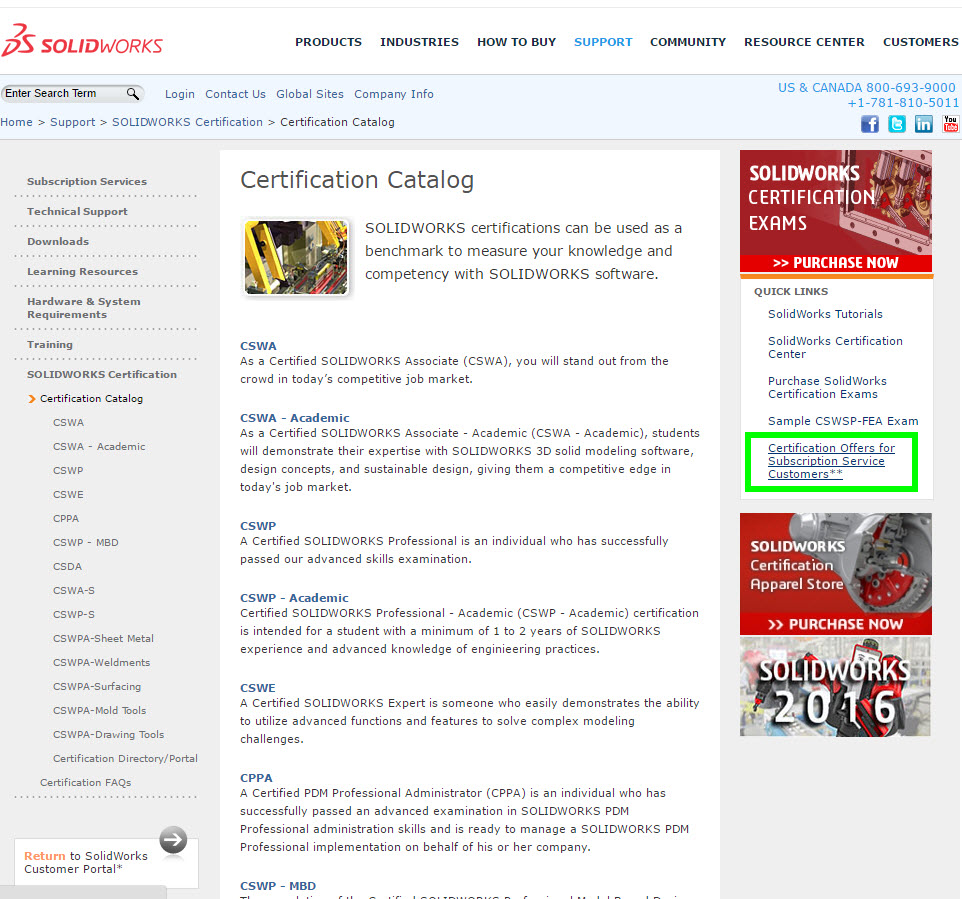Screen dimensions: 962x899
Task: Select CSWPA-Mold Tools in sidebar
Action: click(x=99, y=711)
